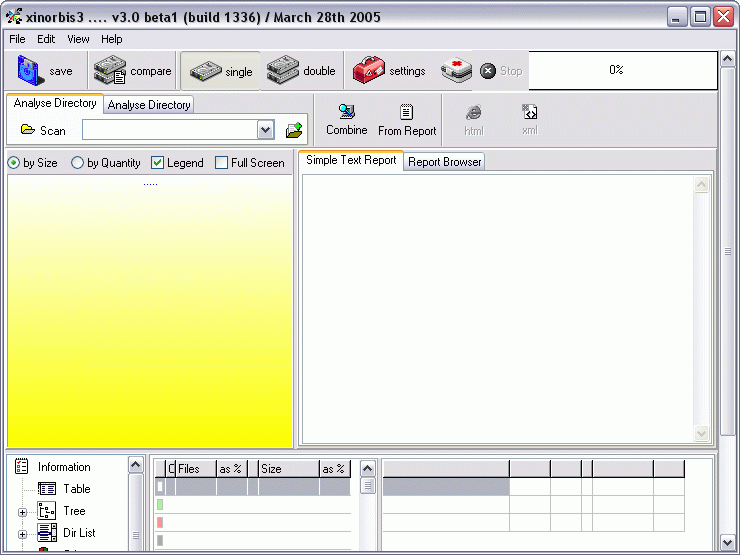This screenshot has width=740, height=555.
Task: Click the Size column header
Action: (x=289, y=469)
